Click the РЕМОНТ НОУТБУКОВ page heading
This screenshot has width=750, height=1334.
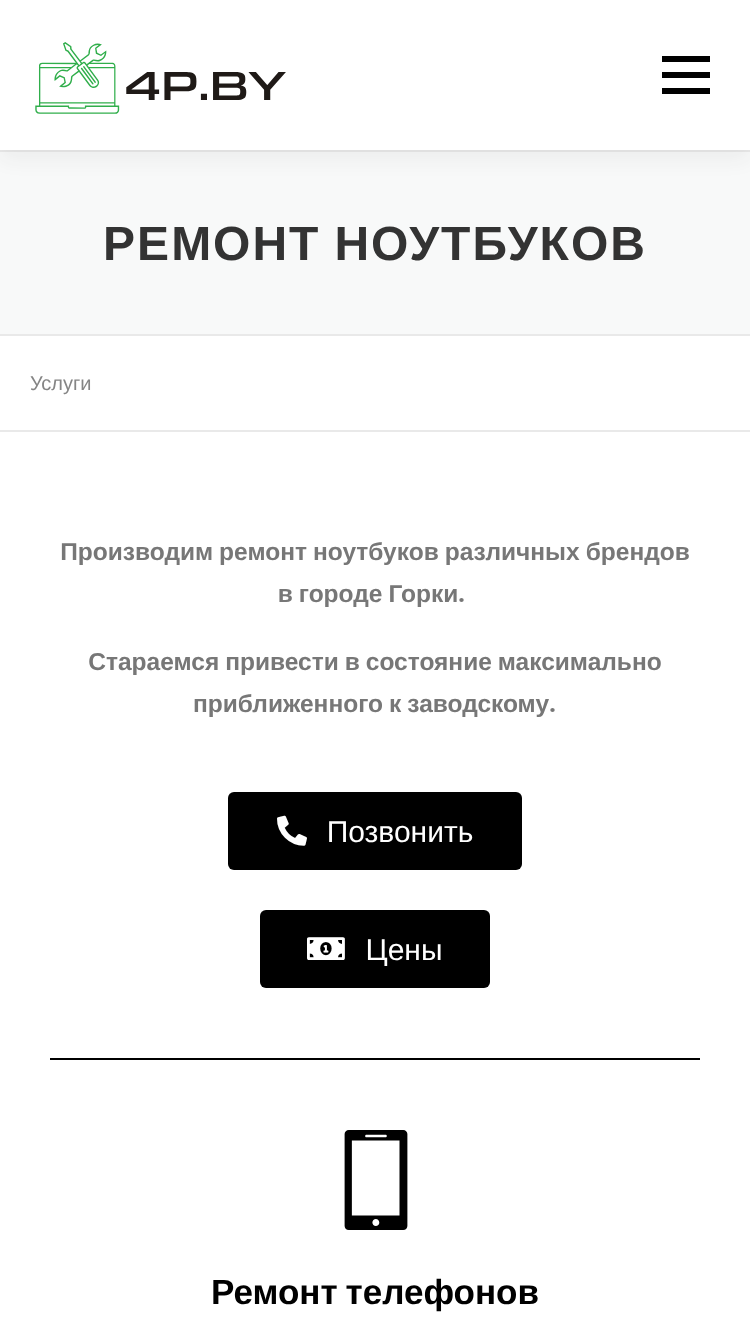tap(375, 244)
